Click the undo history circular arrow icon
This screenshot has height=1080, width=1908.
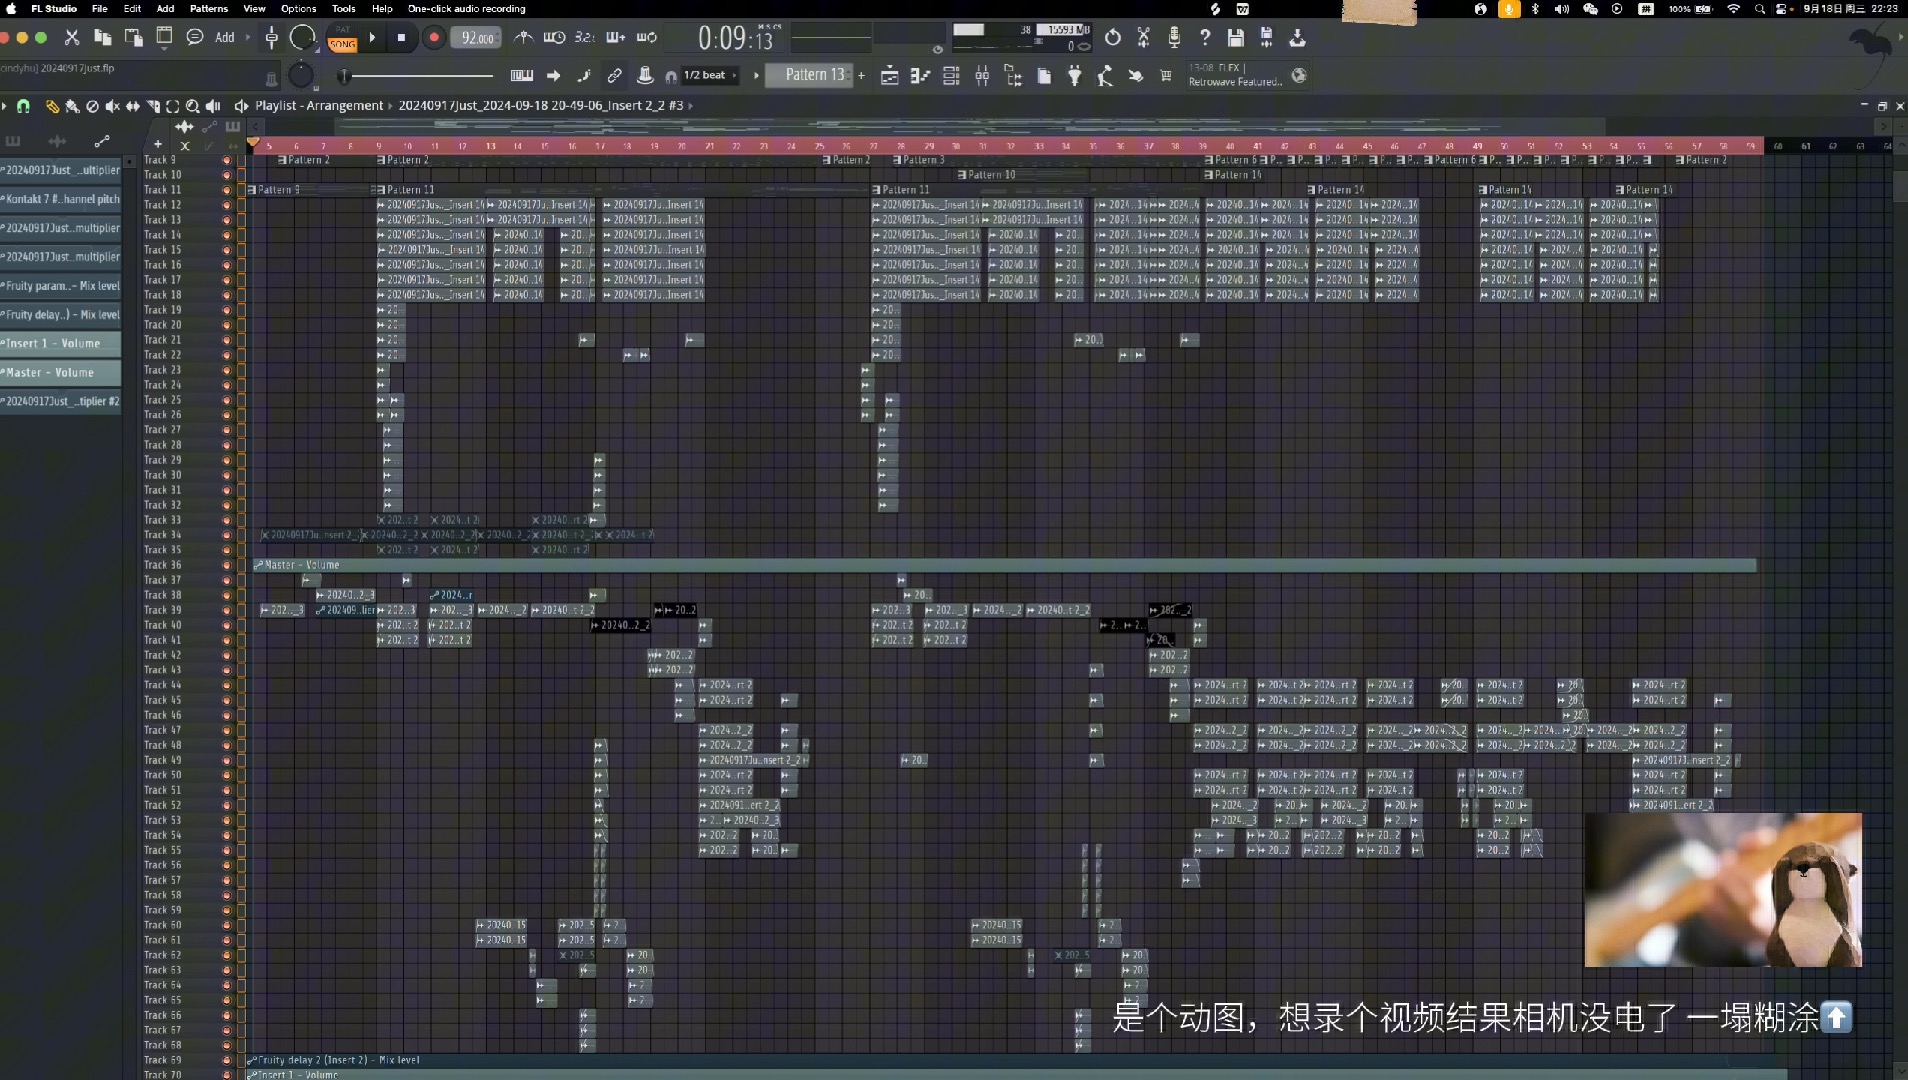click(x=1113, y=38)
